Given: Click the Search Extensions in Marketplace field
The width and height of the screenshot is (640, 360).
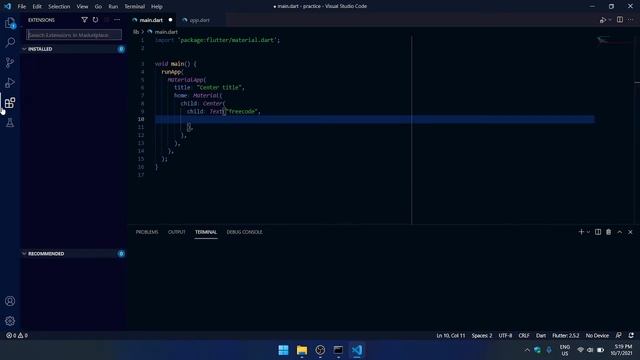Looking at the screenshot, I should click(74, 35).
